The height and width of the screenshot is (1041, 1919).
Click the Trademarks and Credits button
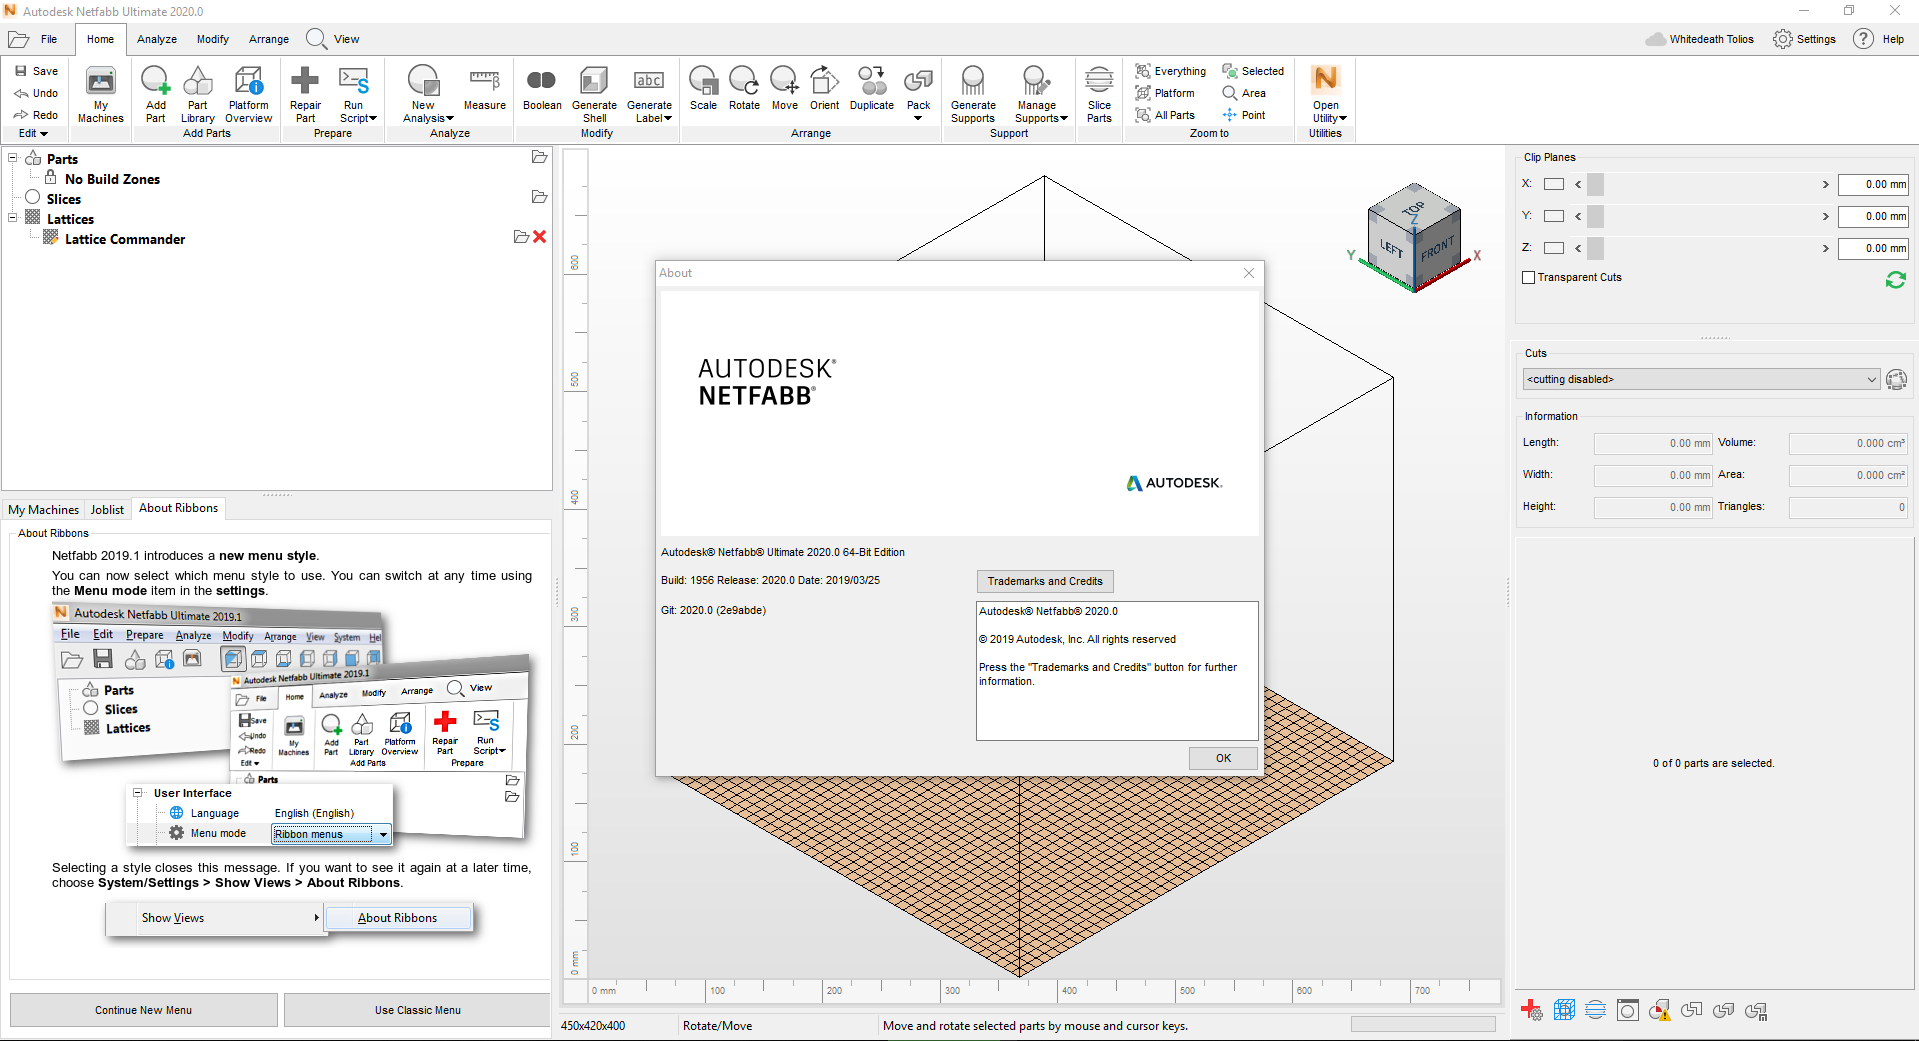[1044, 581]
